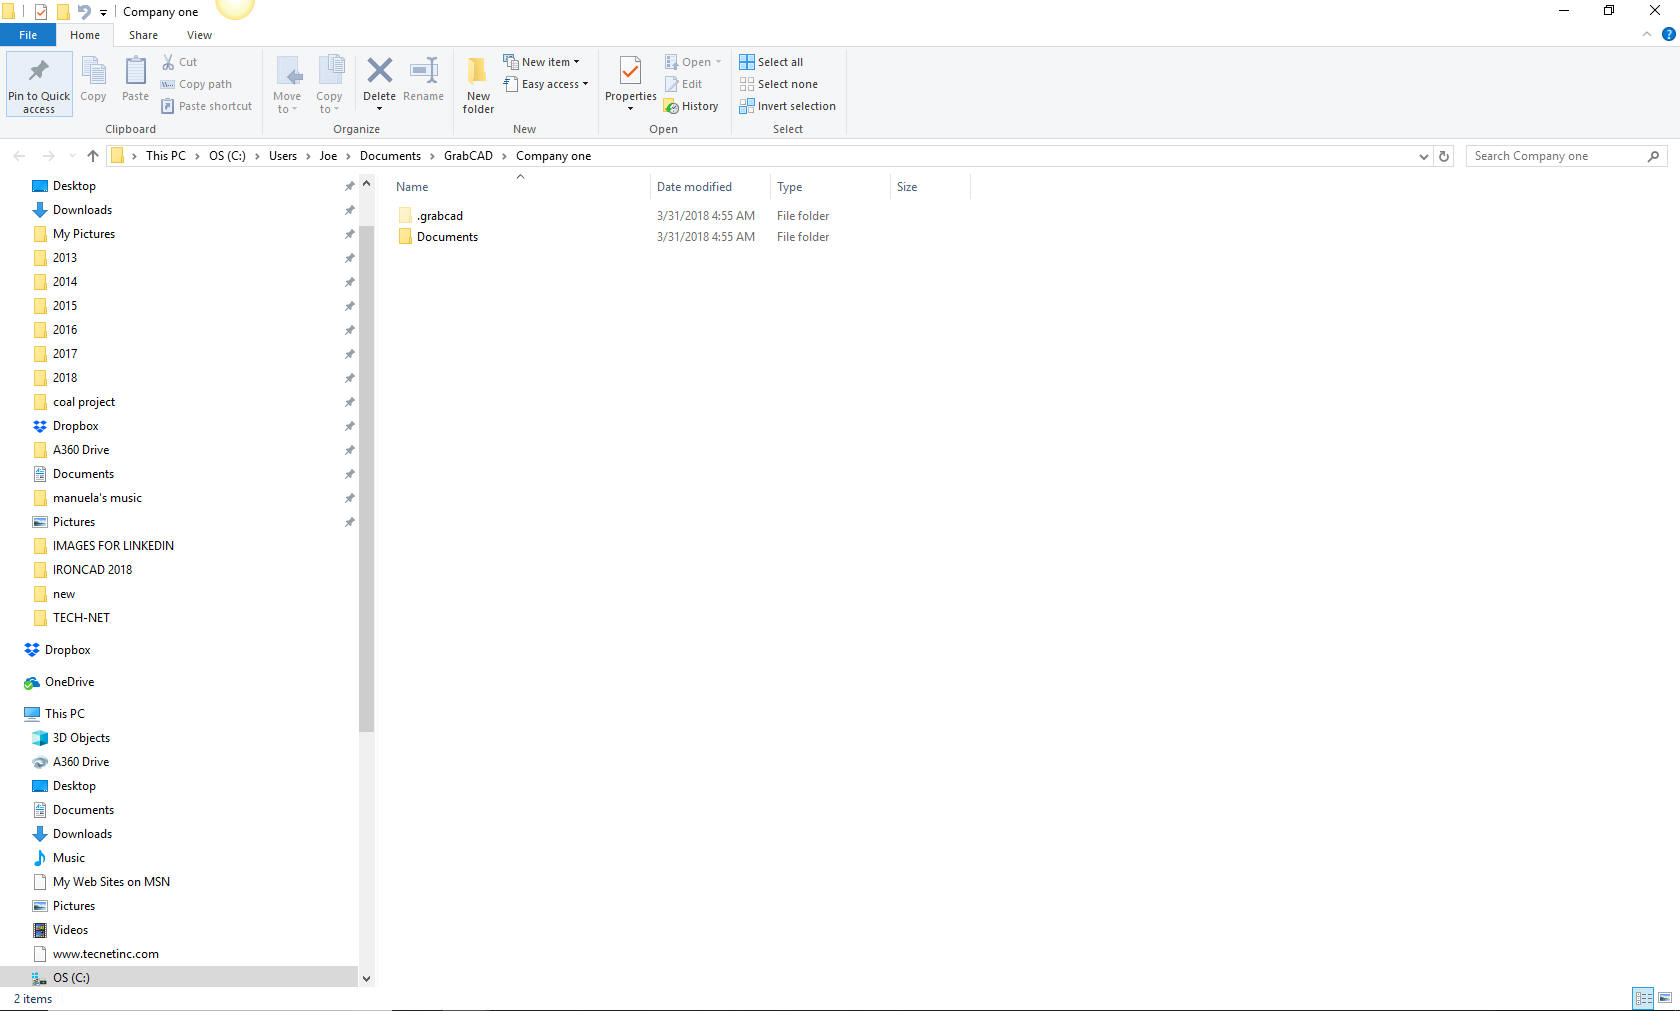
Task: Open the File menu tab
Action: pyautogui.click(x=28, y=35)
